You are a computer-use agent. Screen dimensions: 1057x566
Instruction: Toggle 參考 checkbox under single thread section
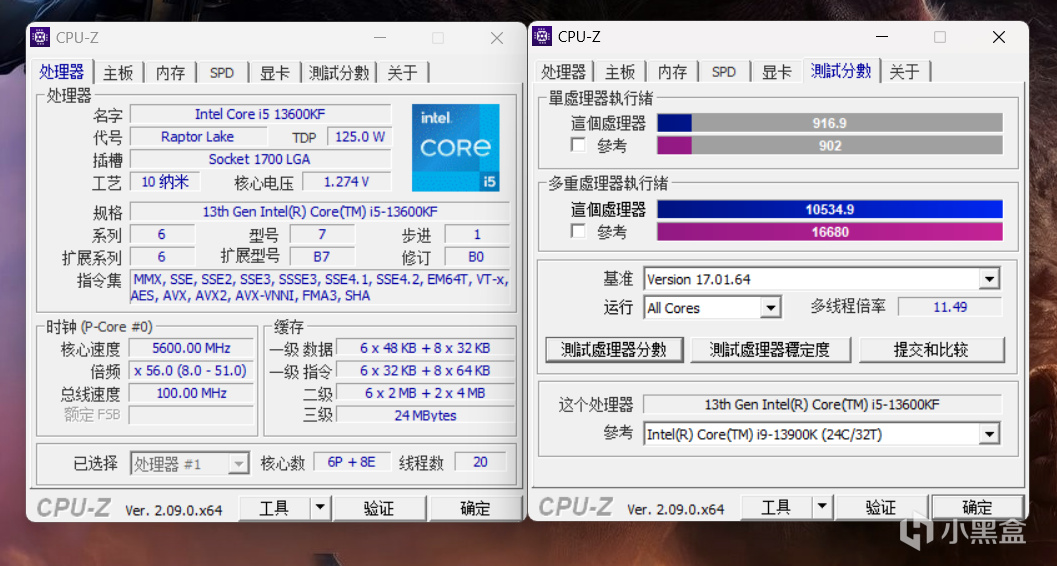[x=578, y=145]
